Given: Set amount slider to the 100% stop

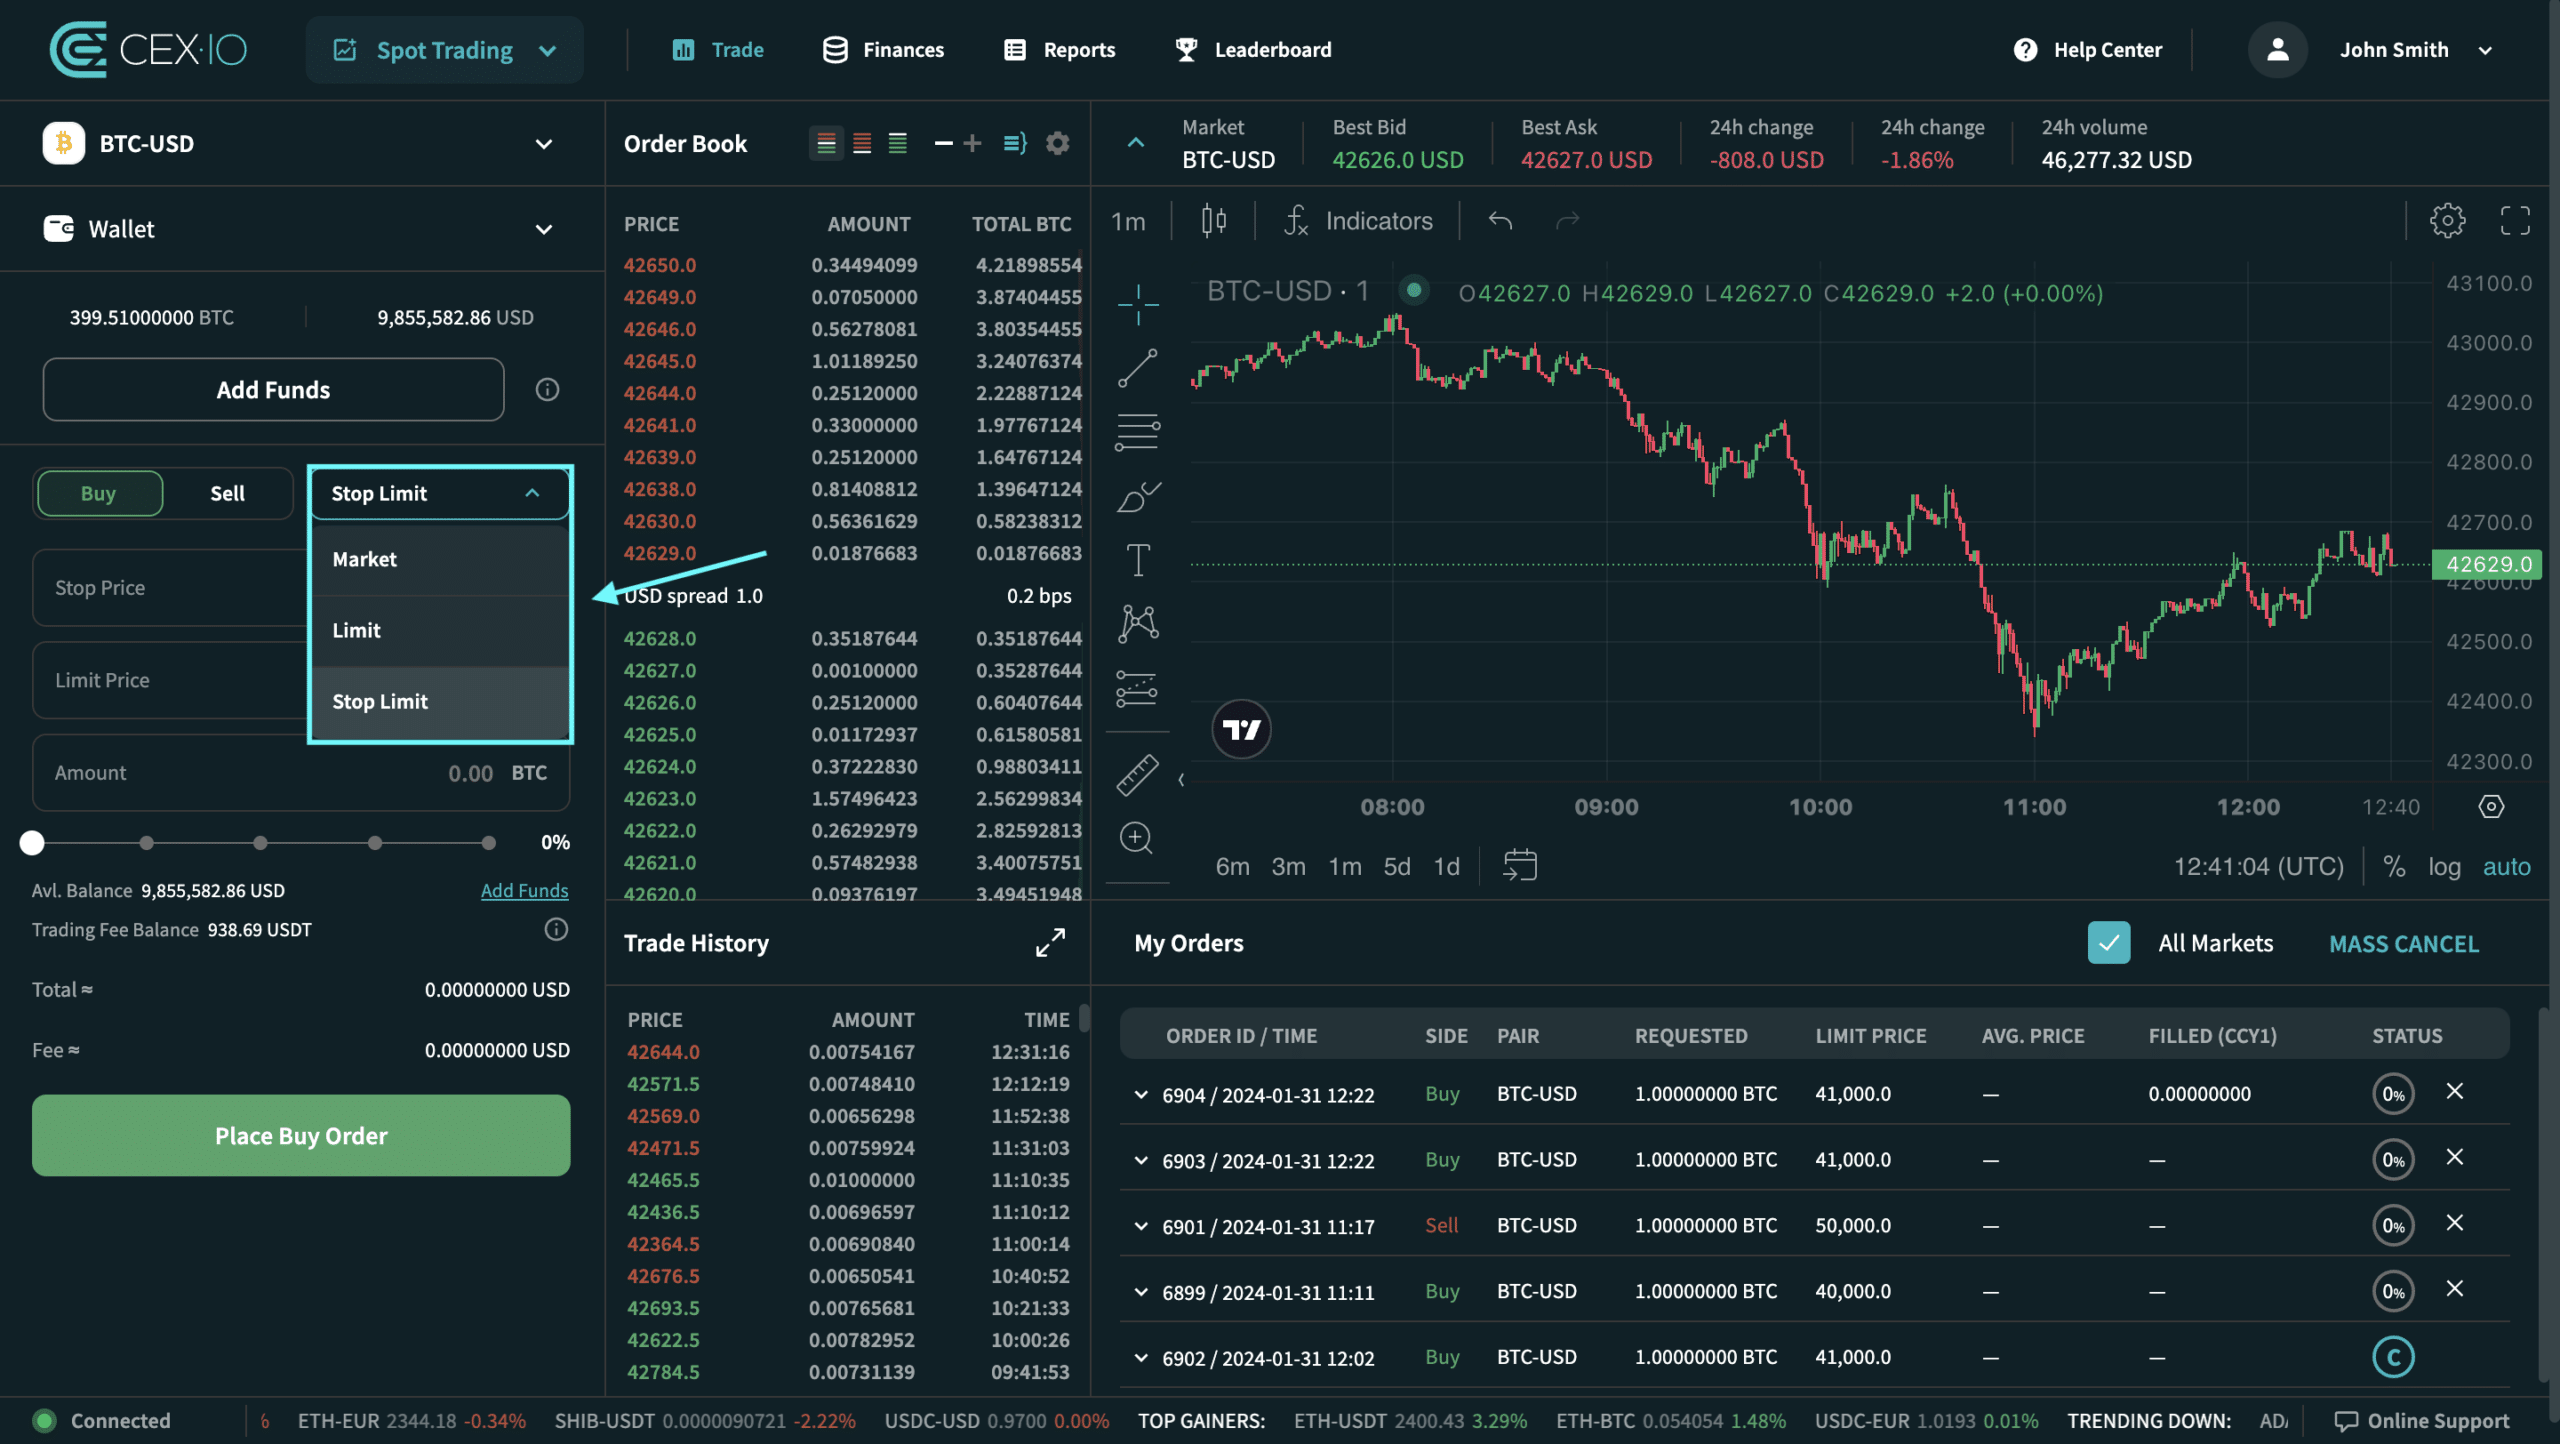Looking at the screenshot, I should coord(488,843).
